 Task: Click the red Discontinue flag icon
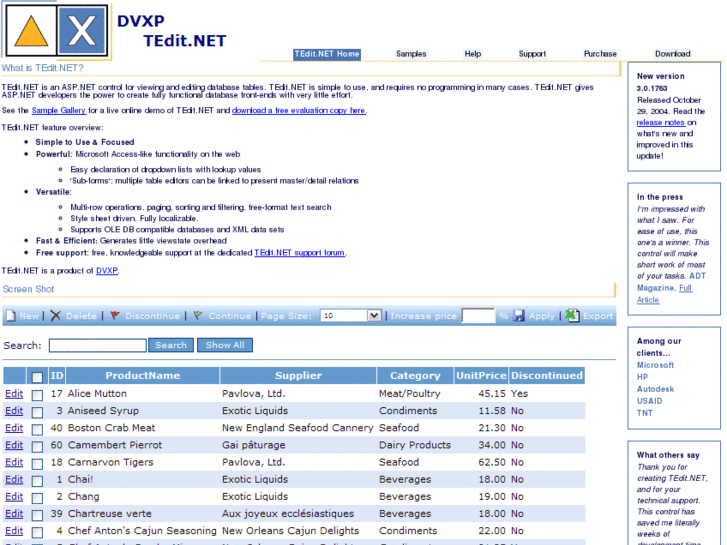point(115,316)
